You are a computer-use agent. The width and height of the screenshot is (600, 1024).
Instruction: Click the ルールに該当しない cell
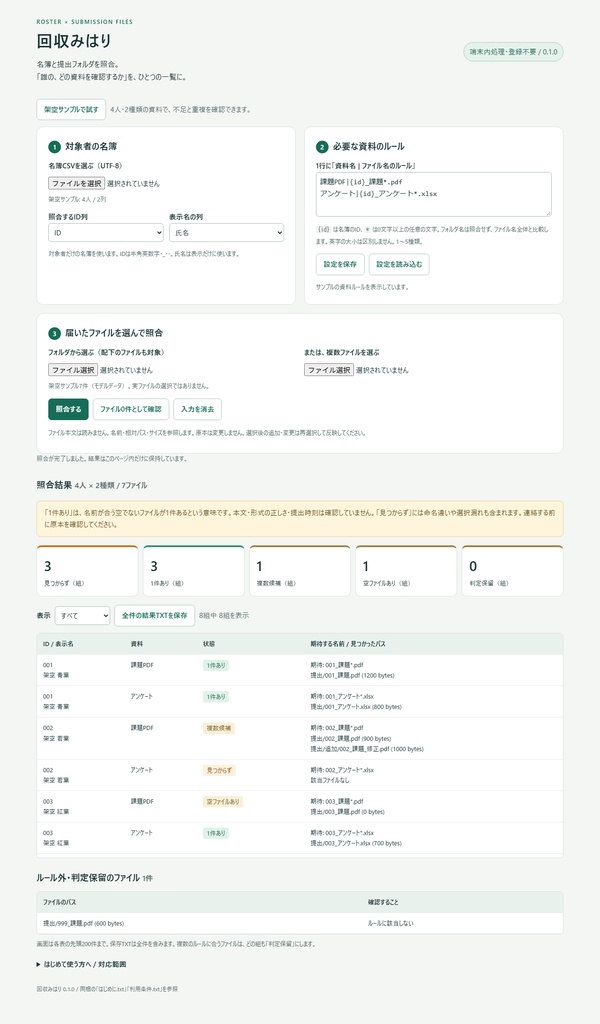(x=390, y=923)
